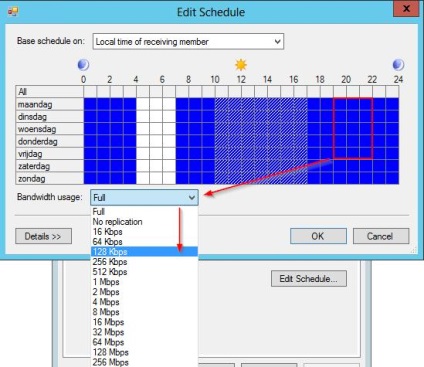Click the Cancel button
This screenshot has width=424, height=367.
click(x=381, y=236)
